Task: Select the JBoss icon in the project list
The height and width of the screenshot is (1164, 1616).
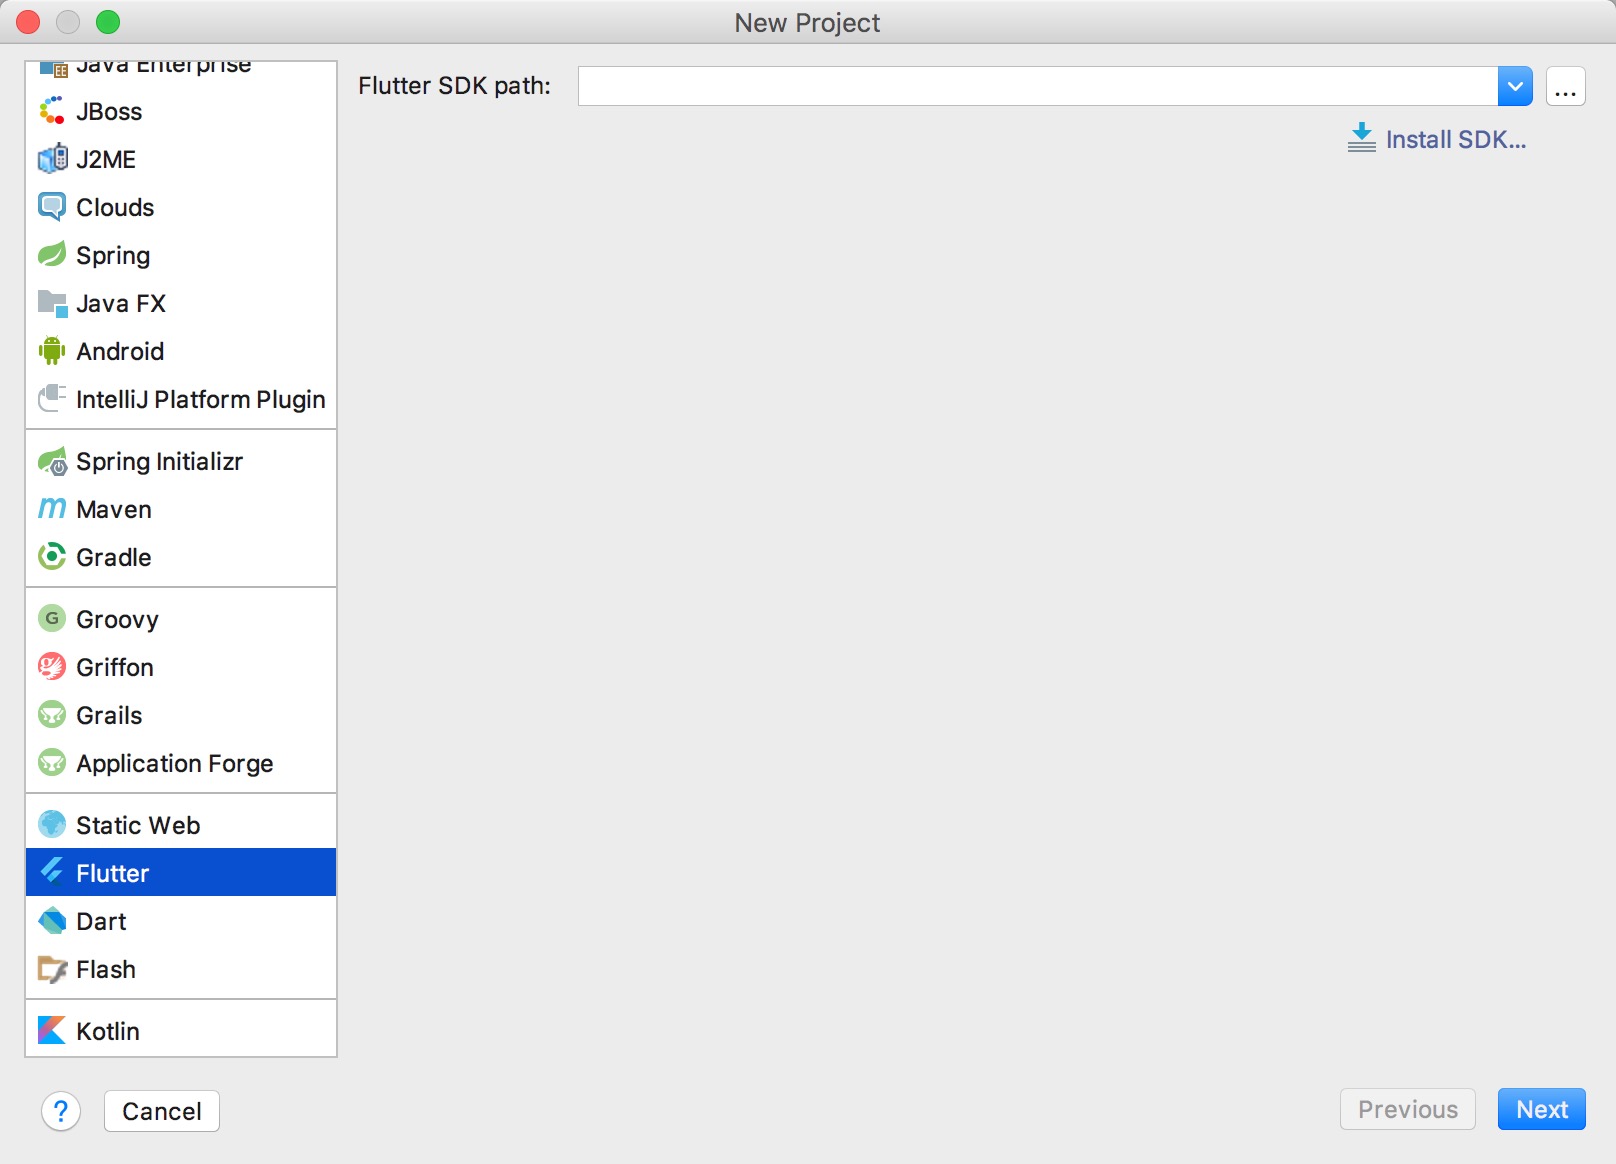Action: pos(52,111)
